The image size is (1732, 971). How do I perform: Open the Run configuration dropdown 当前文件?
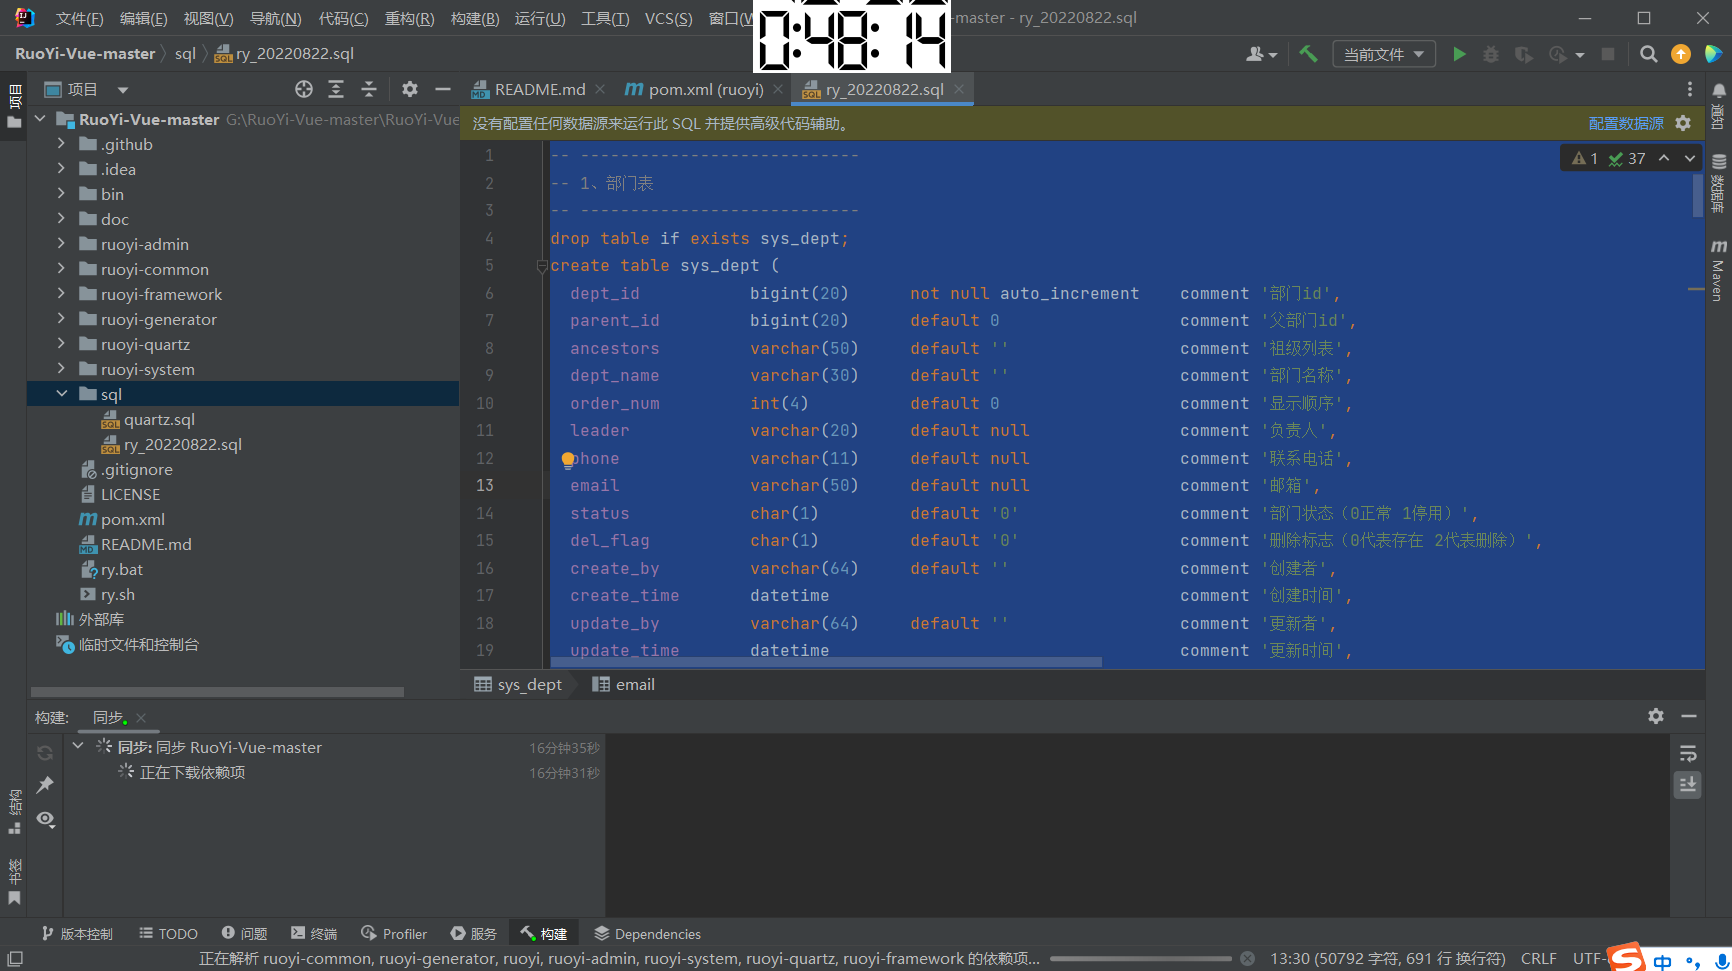click(x=1384, y=54)
